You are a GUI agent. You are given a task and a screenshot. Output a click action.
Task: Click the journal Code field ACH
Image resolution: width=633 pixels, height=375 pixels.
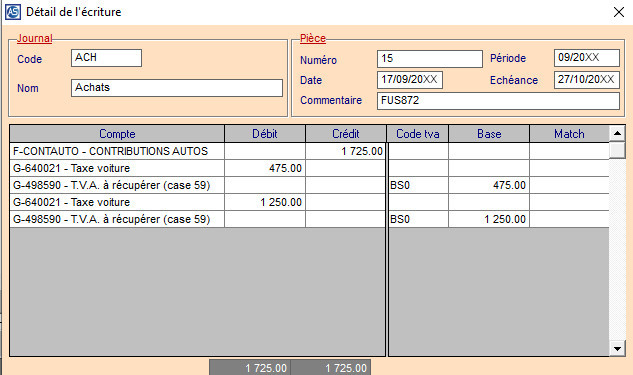(x=106, y=58)
